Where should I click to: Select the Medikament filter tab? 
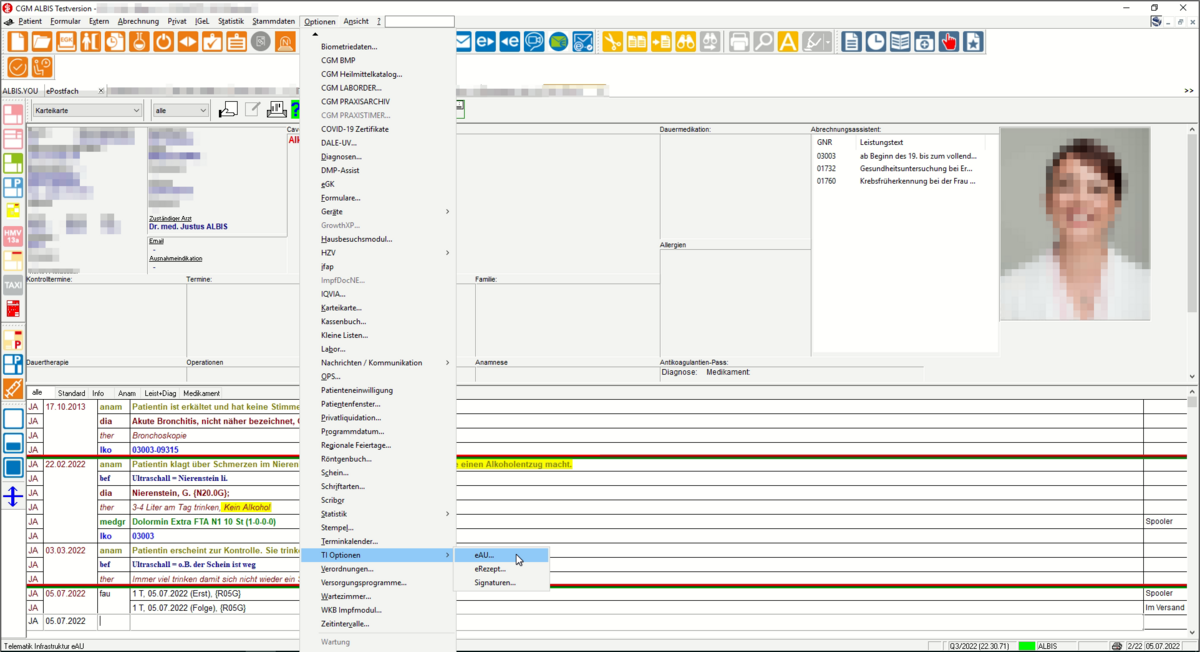(x=201, y=393)
